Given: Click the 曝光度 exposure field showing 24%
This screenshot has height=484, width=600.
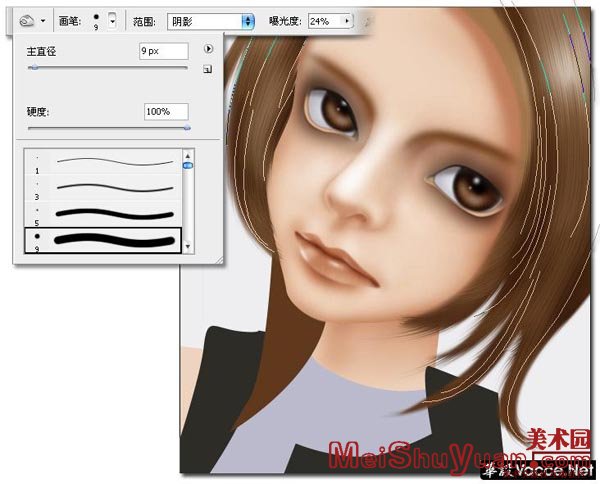Looking at the screenshot, I should 325,21.
